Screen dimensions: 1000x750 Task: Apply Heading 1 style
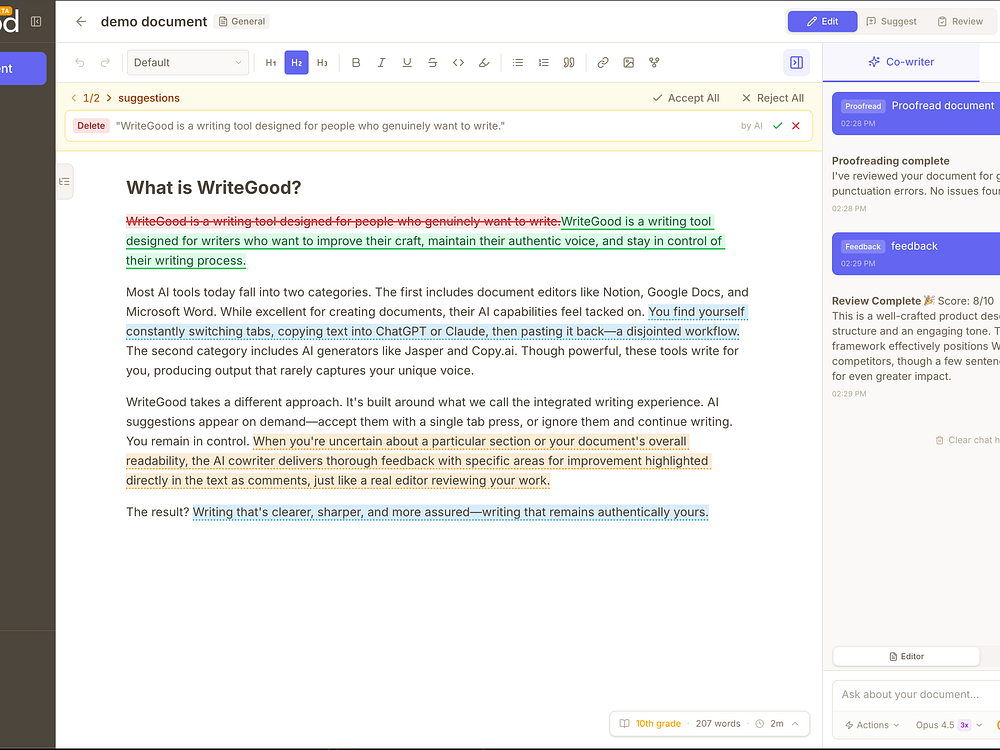(x=271, y=62)
